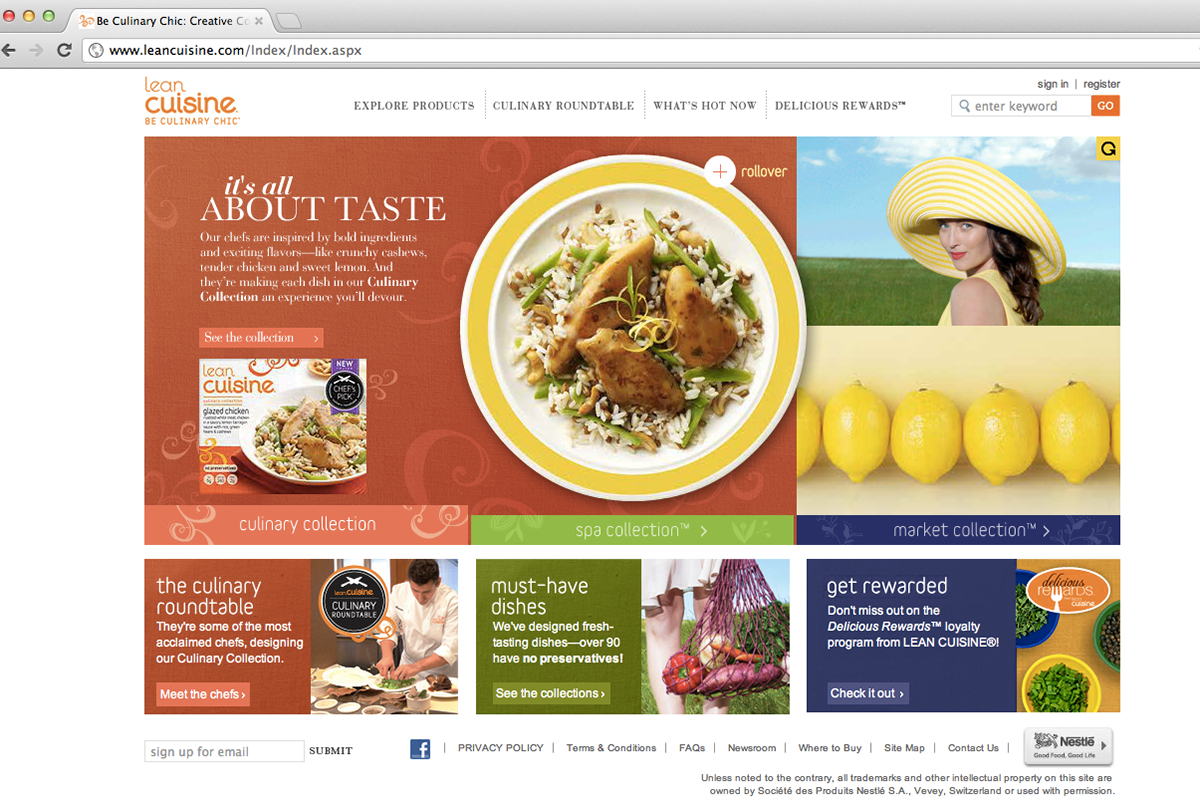Screen dimensions: 1200x806
Task: Click the orange GO search button
Action: pyautogui.click(x=1105, y=106)
